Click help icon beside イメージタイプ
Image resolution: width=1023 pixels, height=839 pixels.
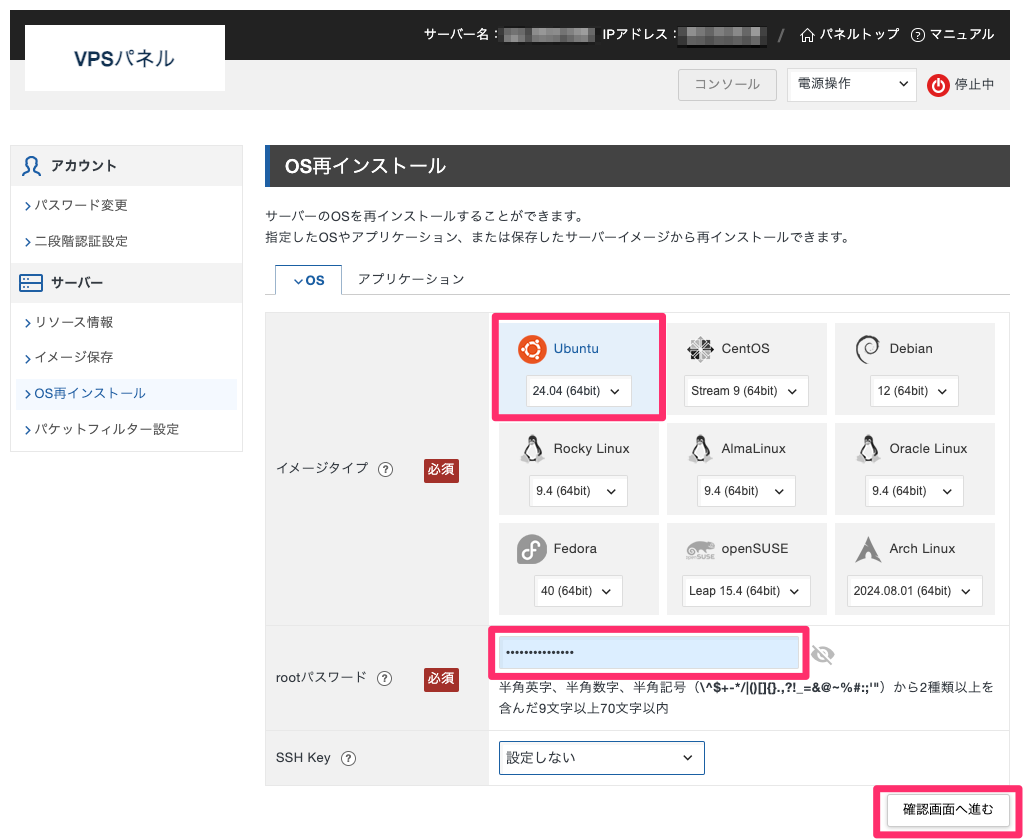[385, 469]
